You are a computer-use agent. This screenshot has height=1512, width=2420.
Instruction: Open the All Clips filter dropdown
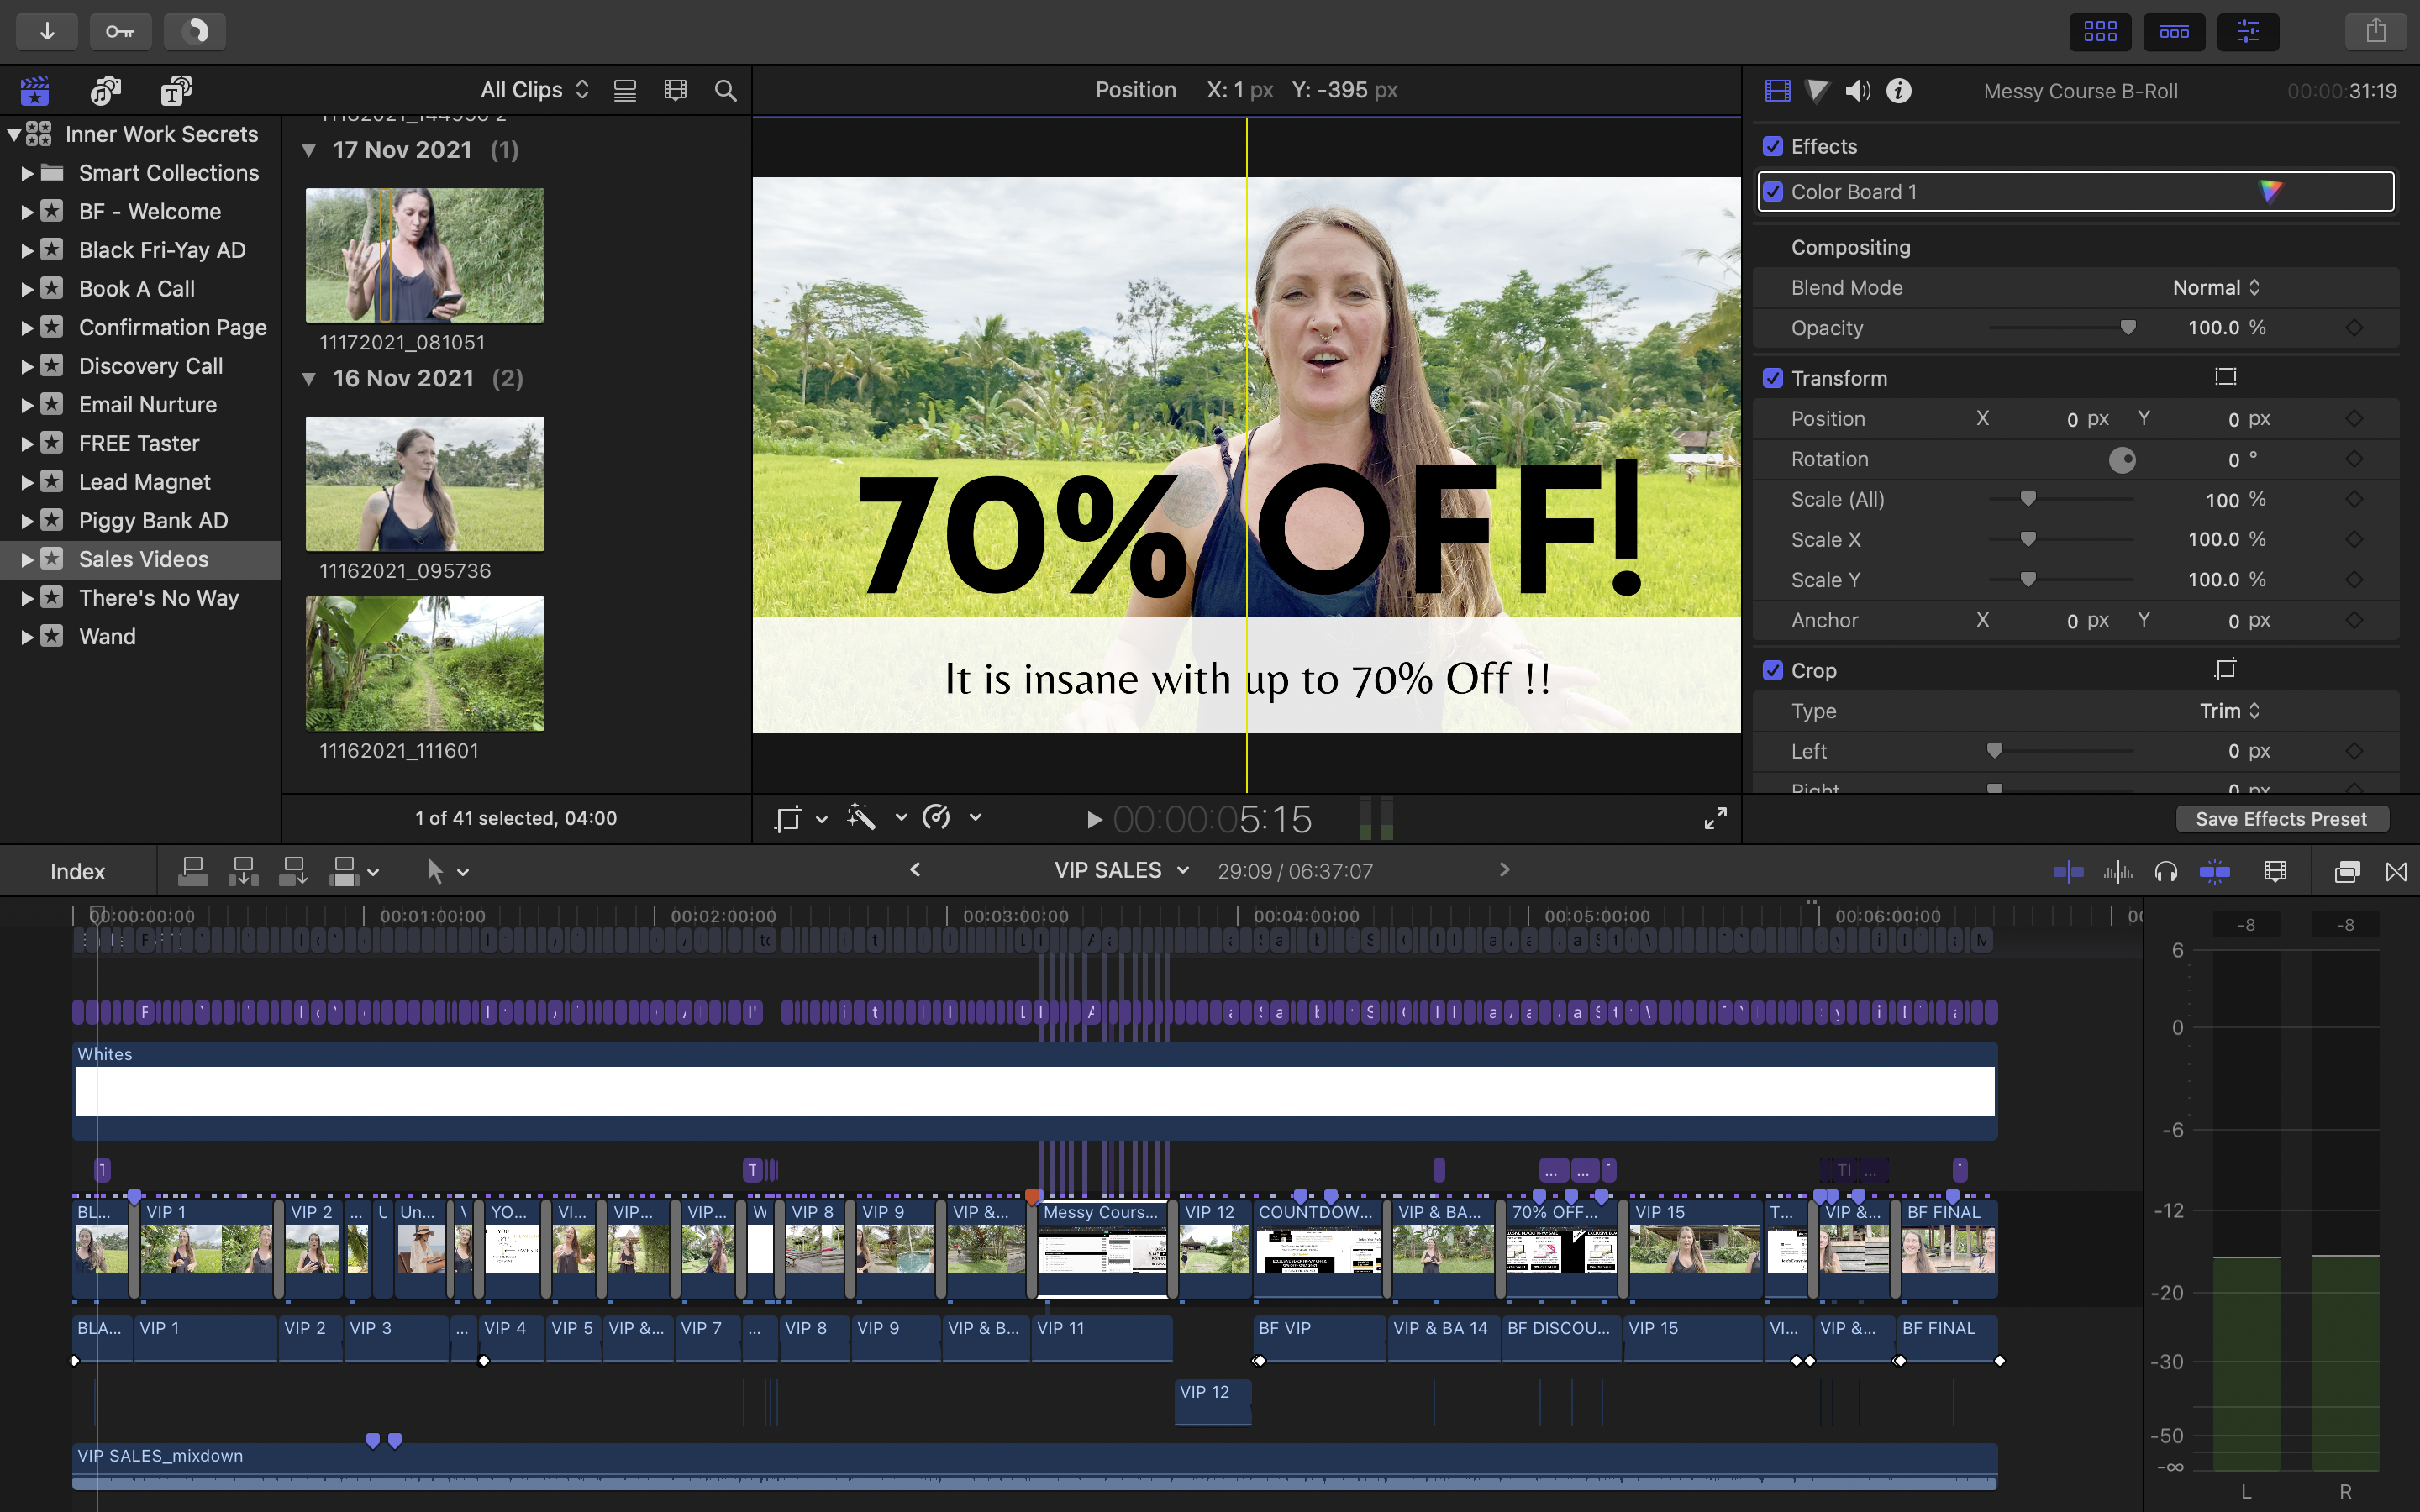click(x=534, y=90)
